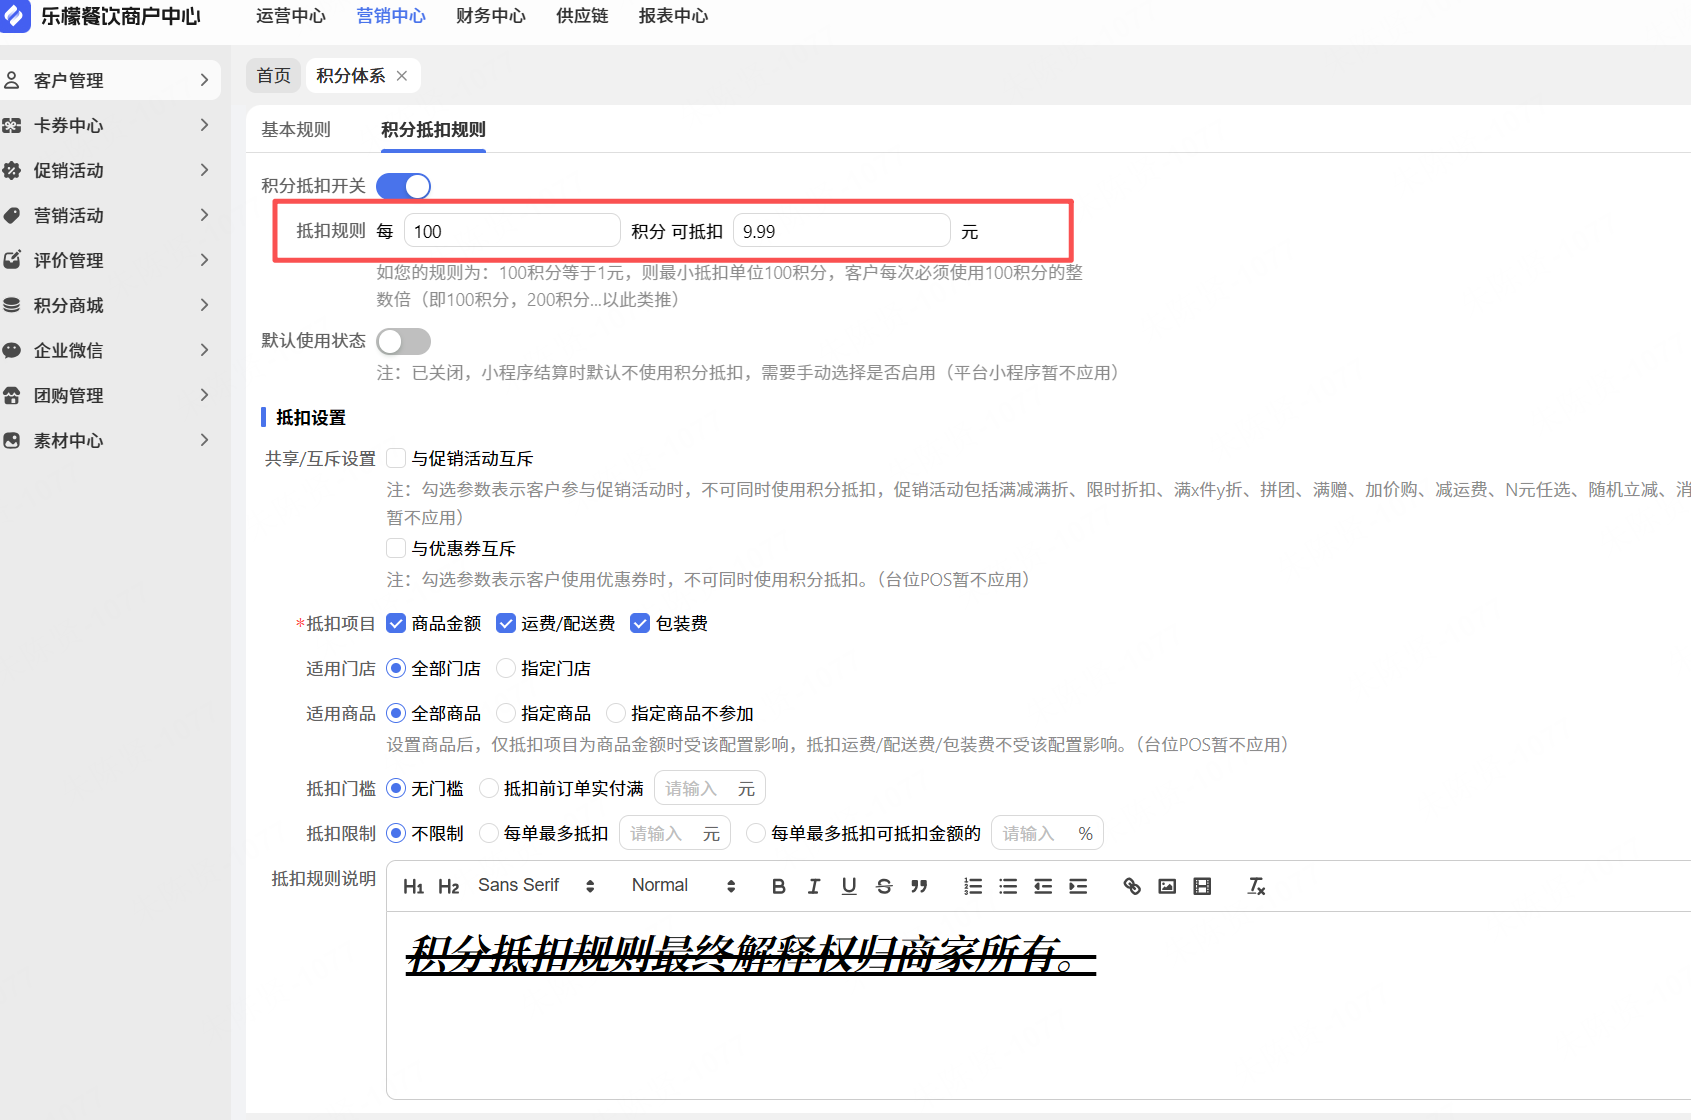Select 指定商品不参加 radio option
The image size is (1691, 1120).
[616, 713]
